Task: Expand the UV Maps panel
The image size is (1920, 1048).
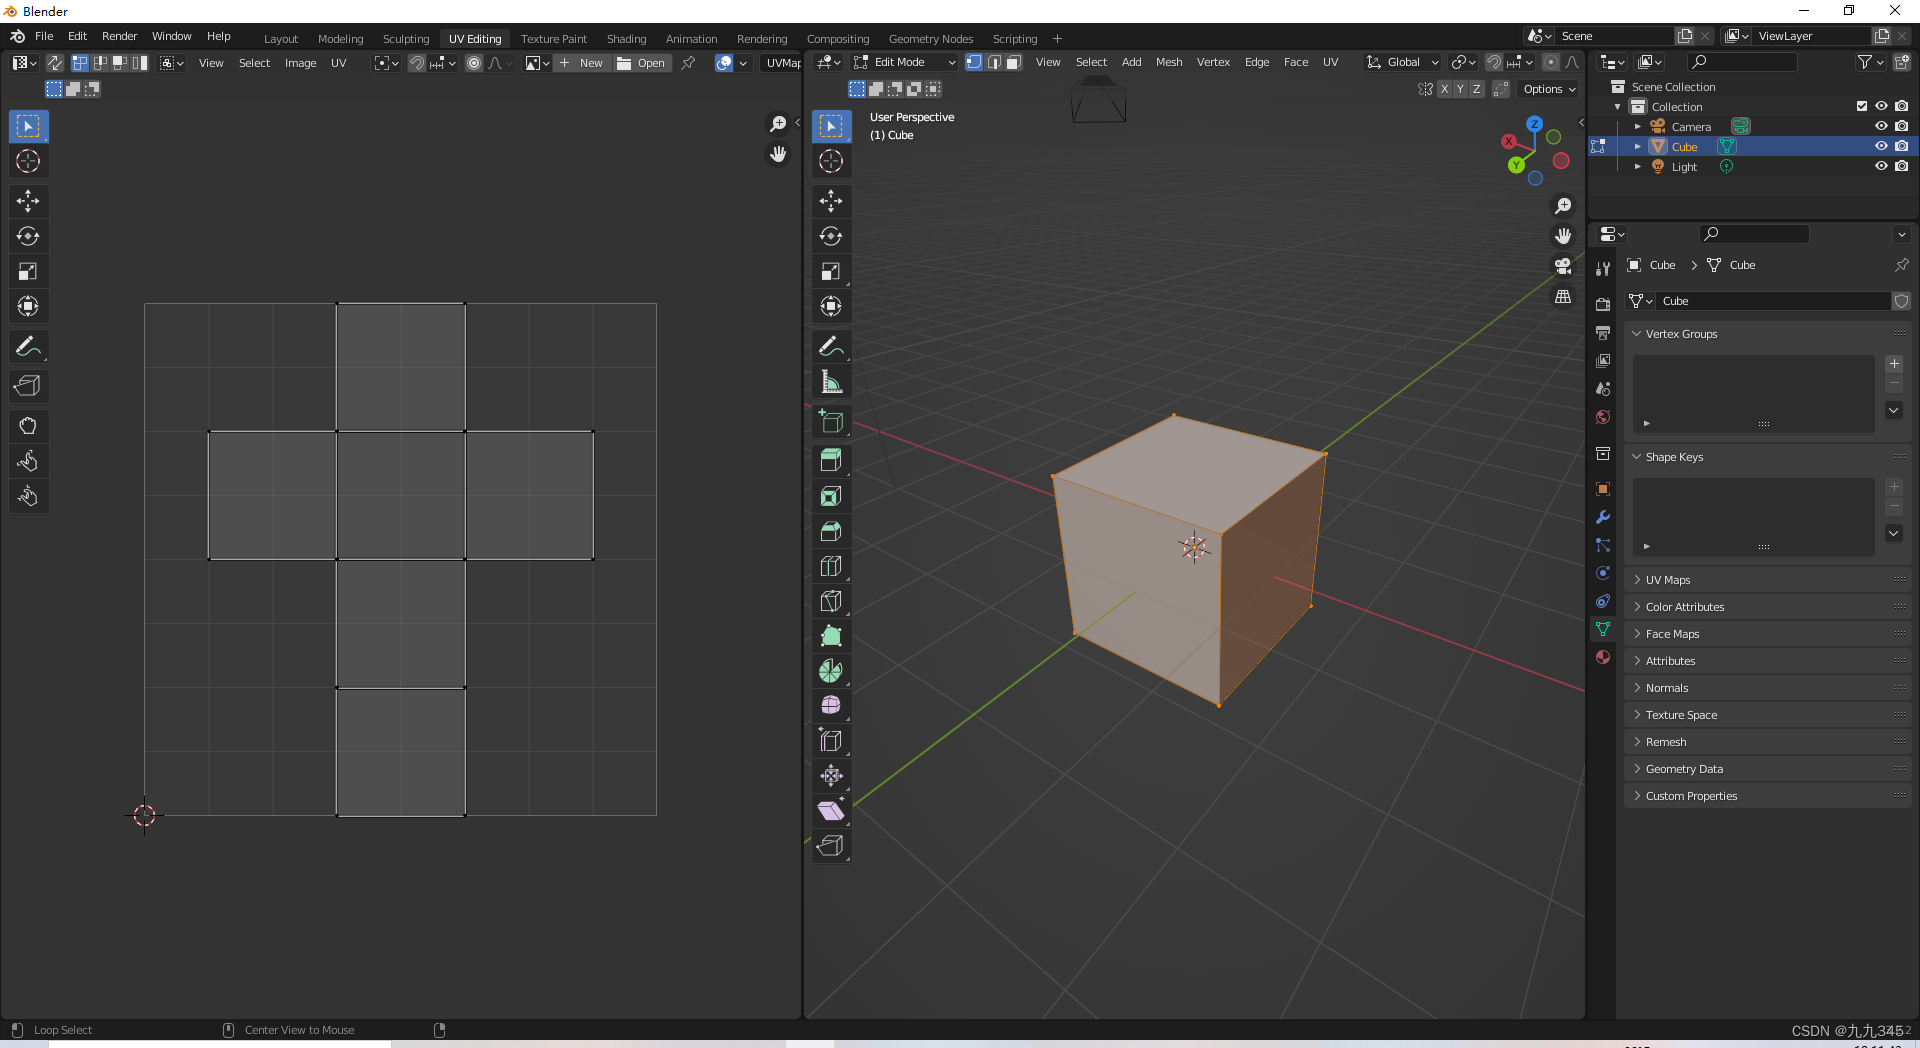Action: 1668,580
